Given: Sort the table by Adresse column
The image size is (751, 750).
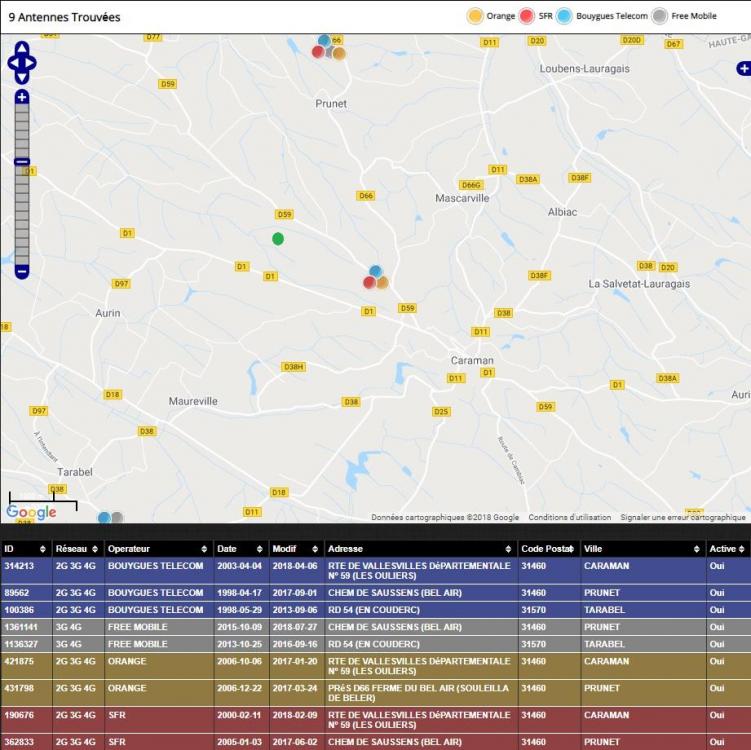Looking at the screenshot, I should tap(420, 549).
